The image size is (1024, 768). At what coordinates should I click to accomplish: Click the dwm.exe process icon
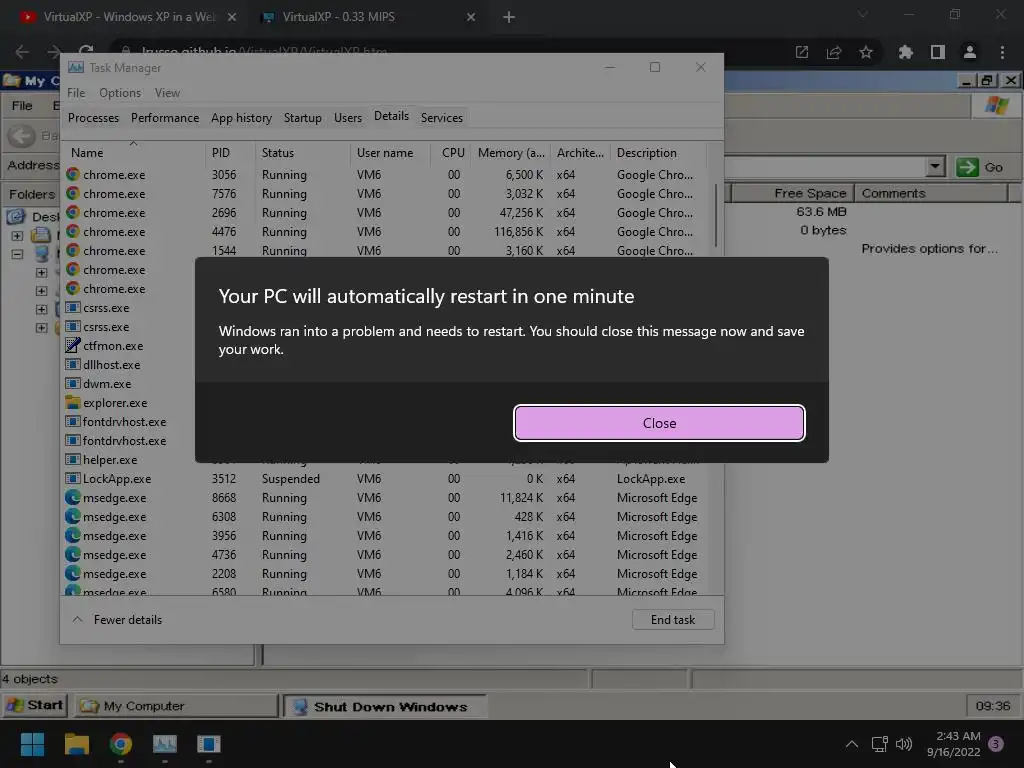click(72, 383)
